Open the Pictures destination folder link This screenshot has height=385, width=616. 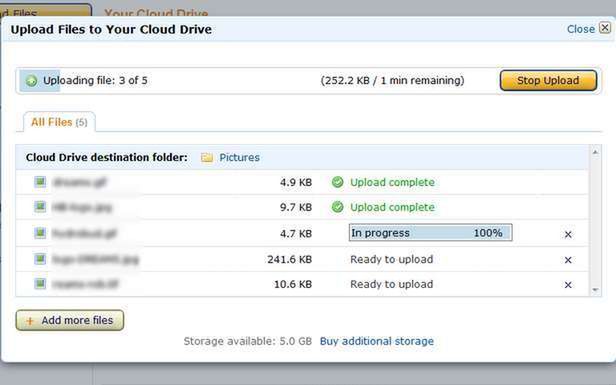[x=240, y=158]
